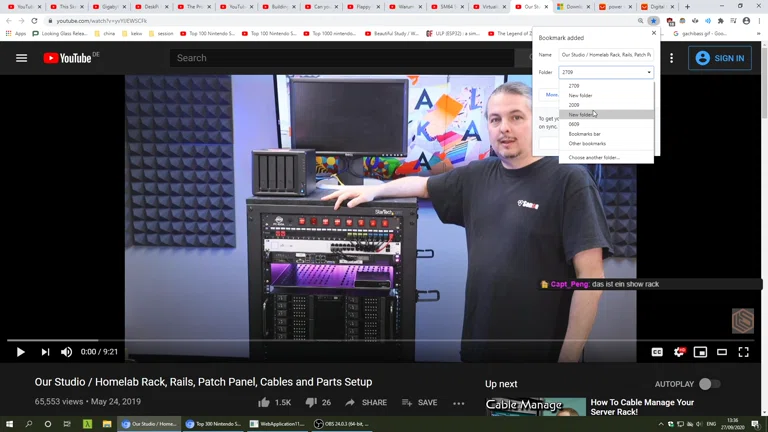Play the YouTube video
768x432 pixels.
coord(20,352)
